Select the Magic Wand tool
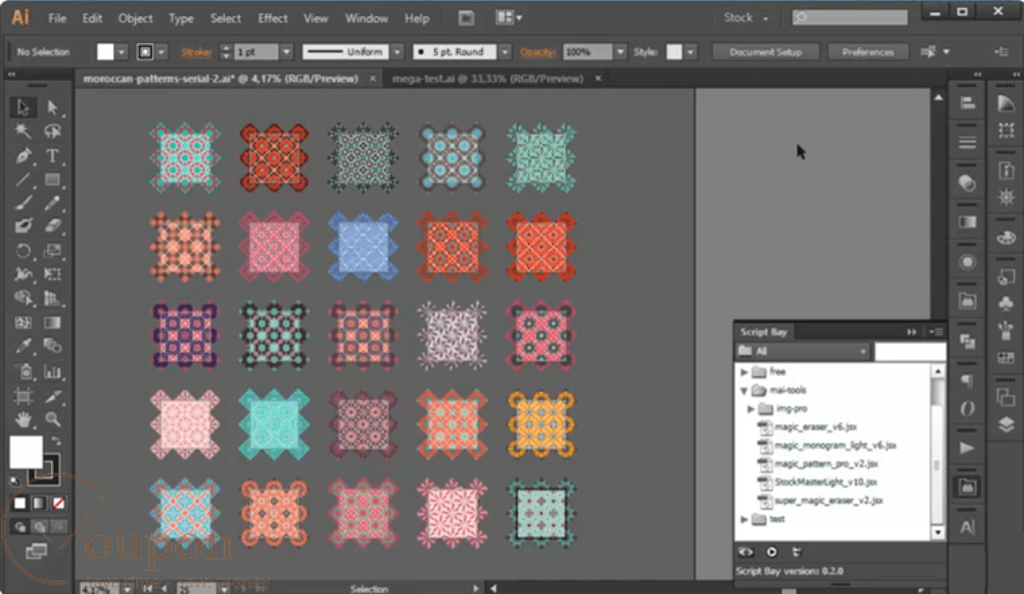The image size is (1024, 594). 23,131
